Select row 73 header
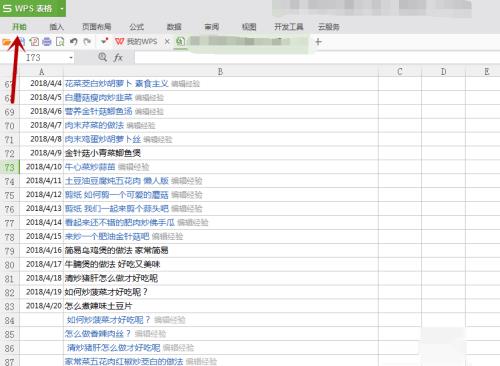The width and height of the screenshot is (500, 366). click(10, 167)
